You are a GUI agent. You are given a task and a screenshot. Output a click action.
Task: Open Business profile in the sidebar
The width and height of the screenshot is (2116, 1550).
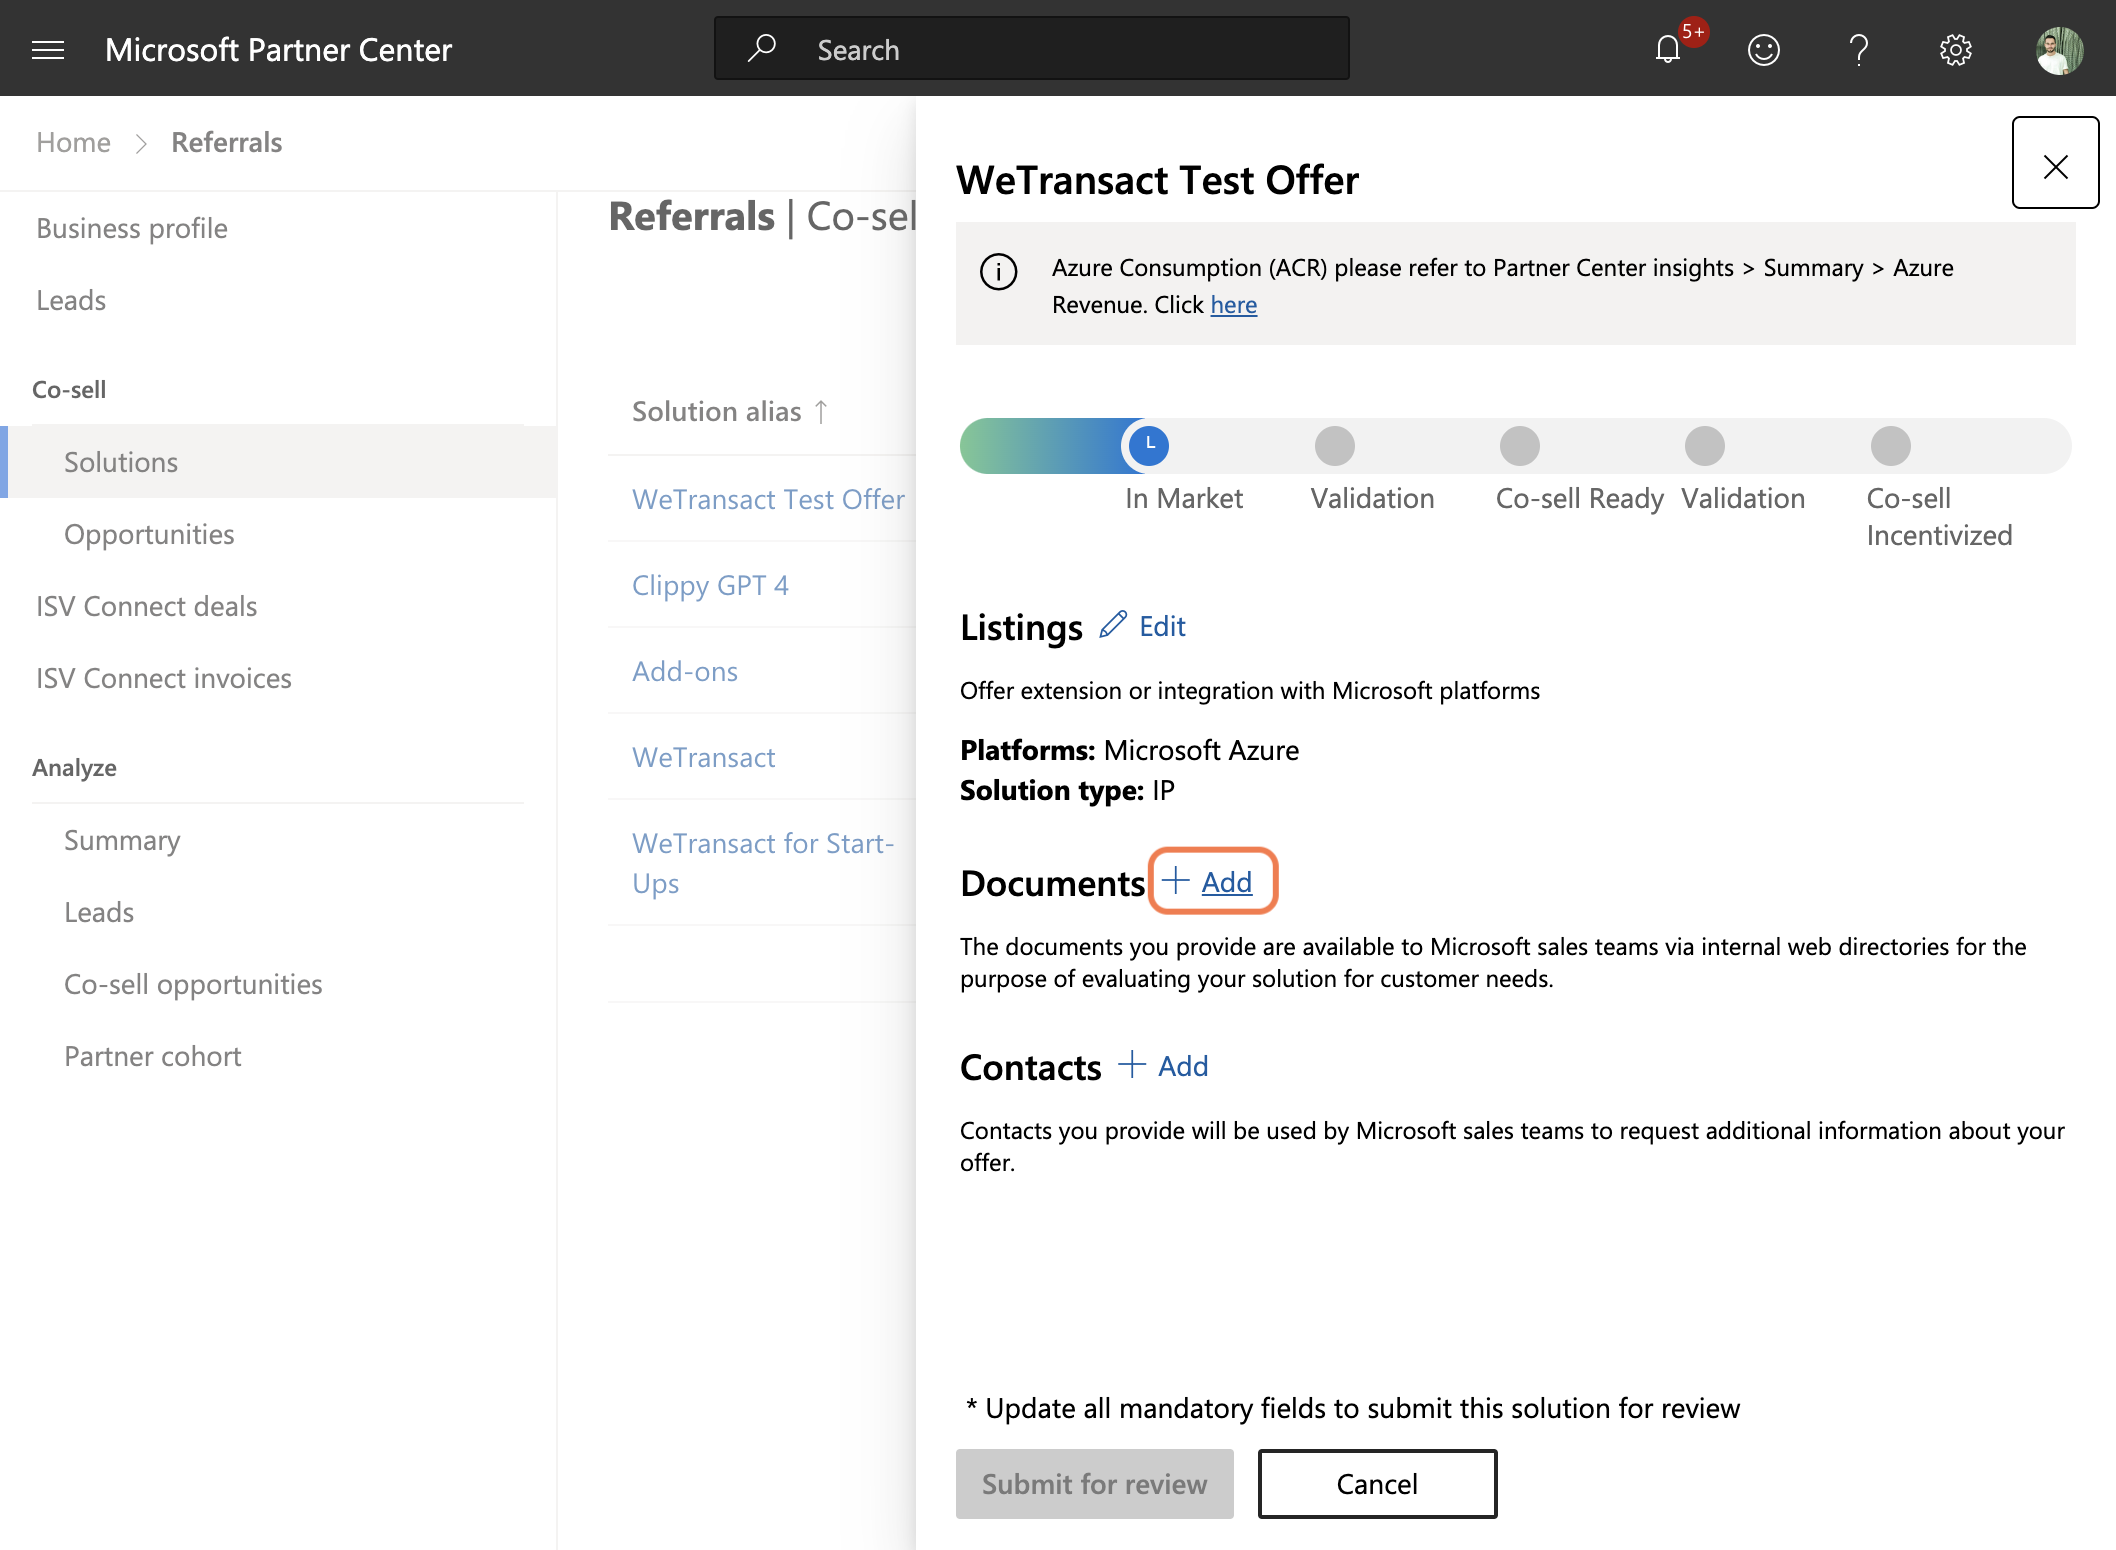pos(132,228)
